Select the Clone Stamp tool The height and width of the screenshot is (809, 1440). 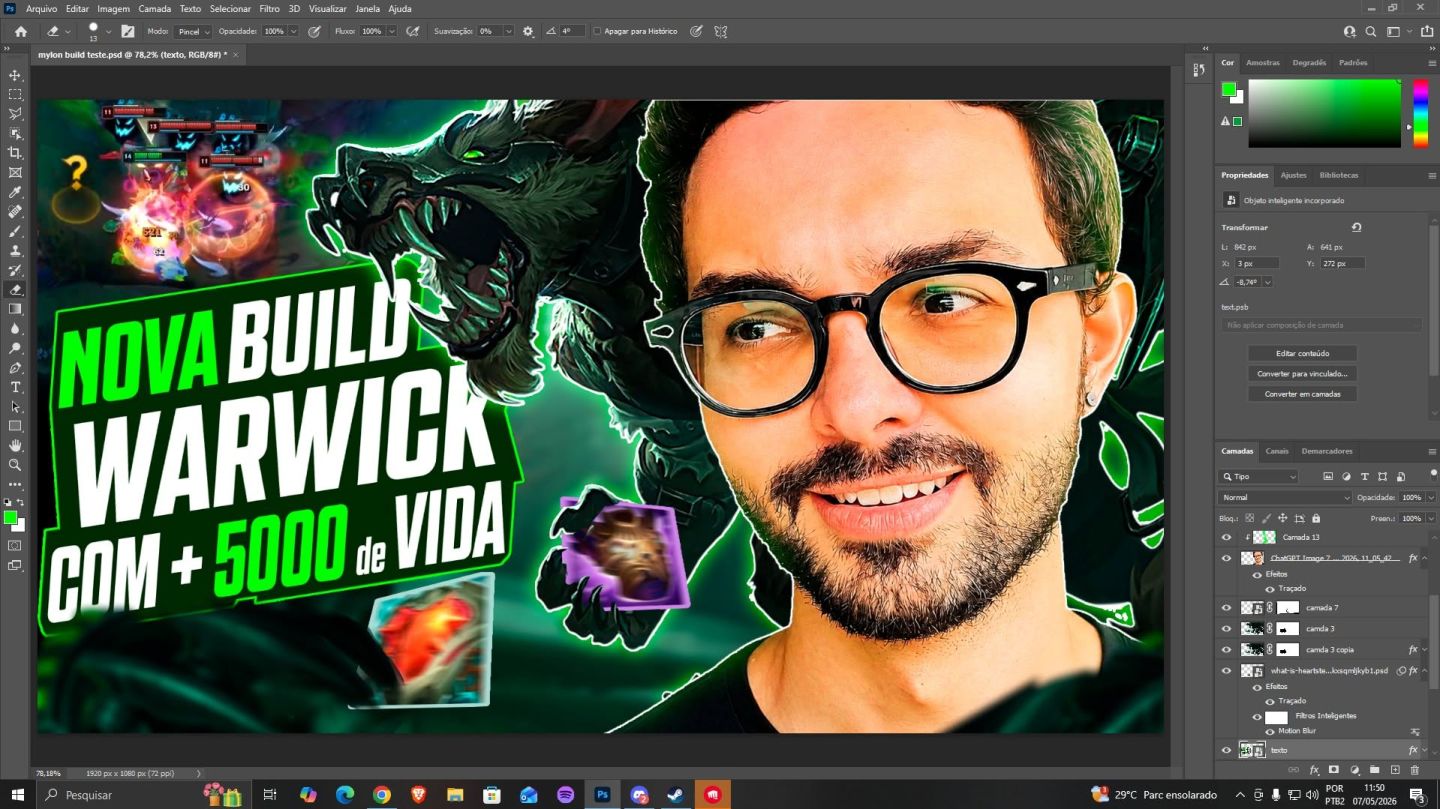pyautogui.click(x=15, y=251)
